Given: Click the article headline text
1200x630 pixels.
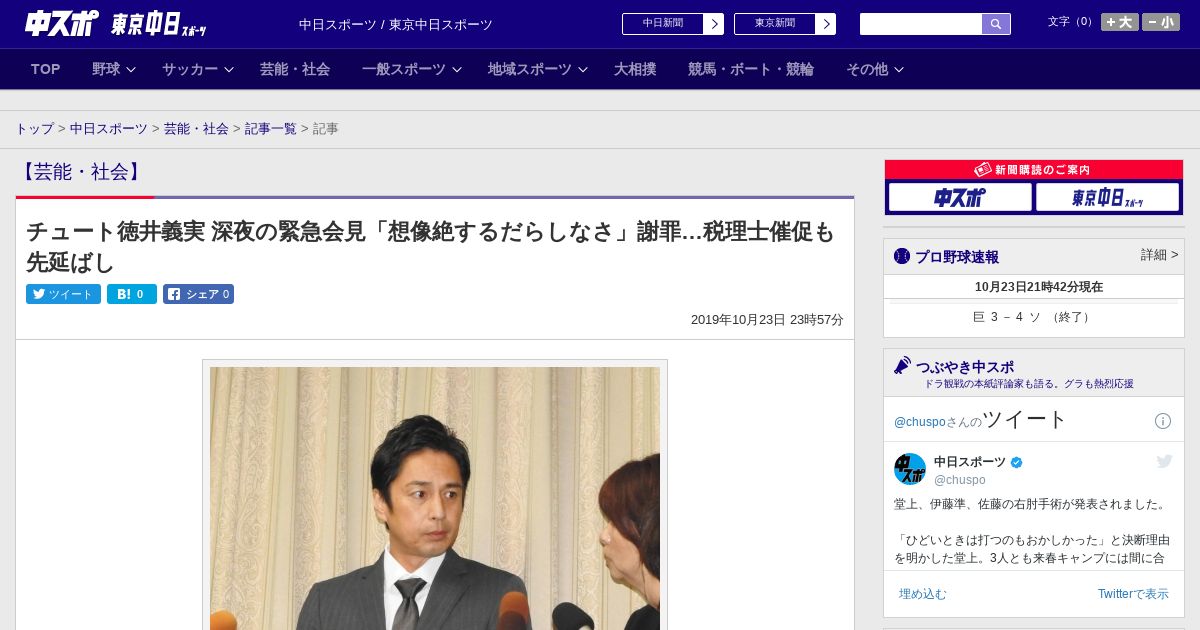Looking at the screenshot, I should (430, 247).
